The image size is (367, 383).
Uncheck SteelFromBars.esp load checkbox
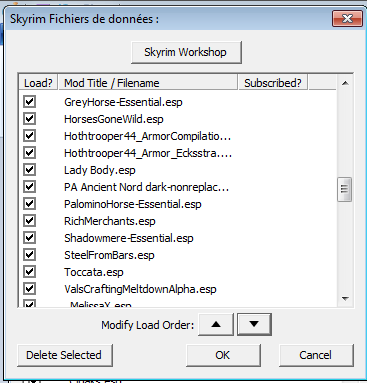[29, 254]
